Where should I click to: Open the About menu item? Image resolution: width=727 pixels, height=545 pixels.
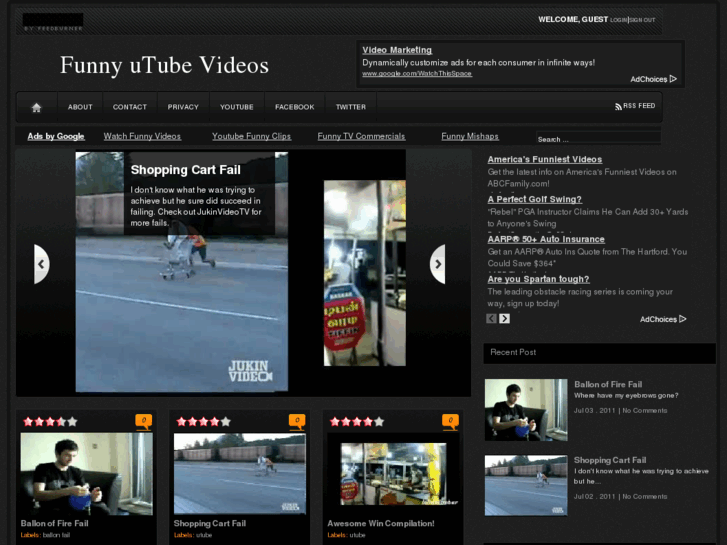80,107
